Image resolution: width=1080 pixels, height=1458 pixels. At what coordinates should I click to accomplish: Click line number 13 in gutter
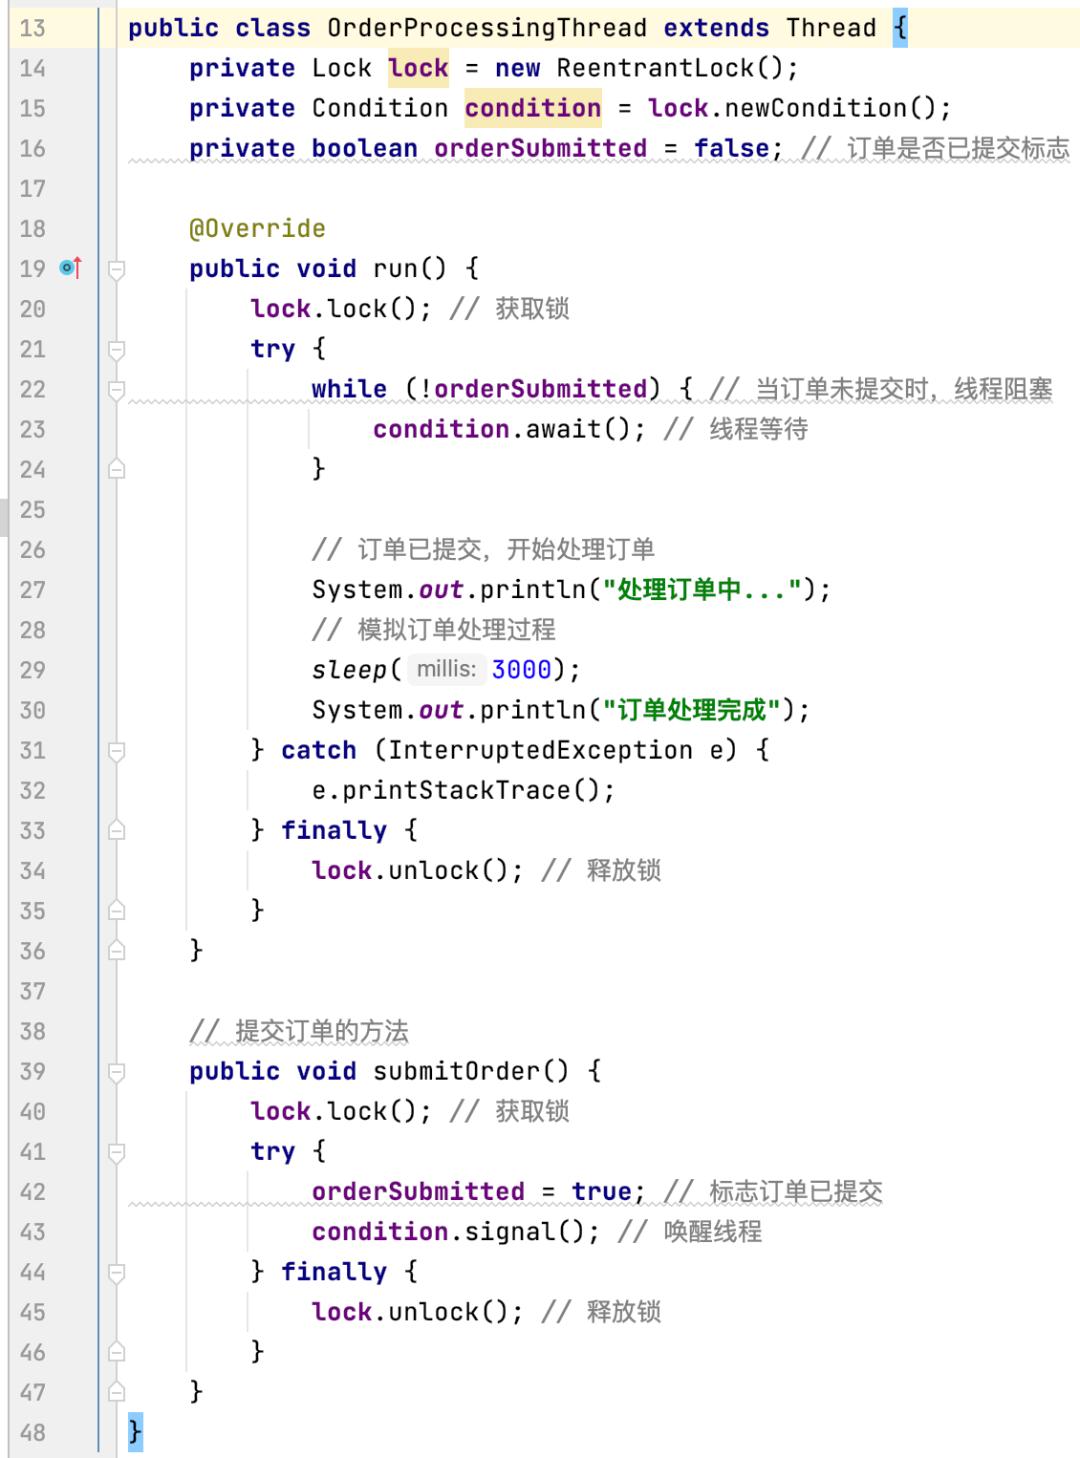click(x=33, y=28)
